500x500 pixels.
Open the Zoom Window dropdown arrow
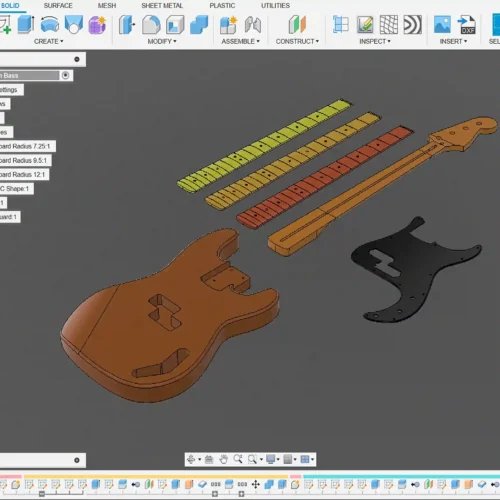(261, 459)
